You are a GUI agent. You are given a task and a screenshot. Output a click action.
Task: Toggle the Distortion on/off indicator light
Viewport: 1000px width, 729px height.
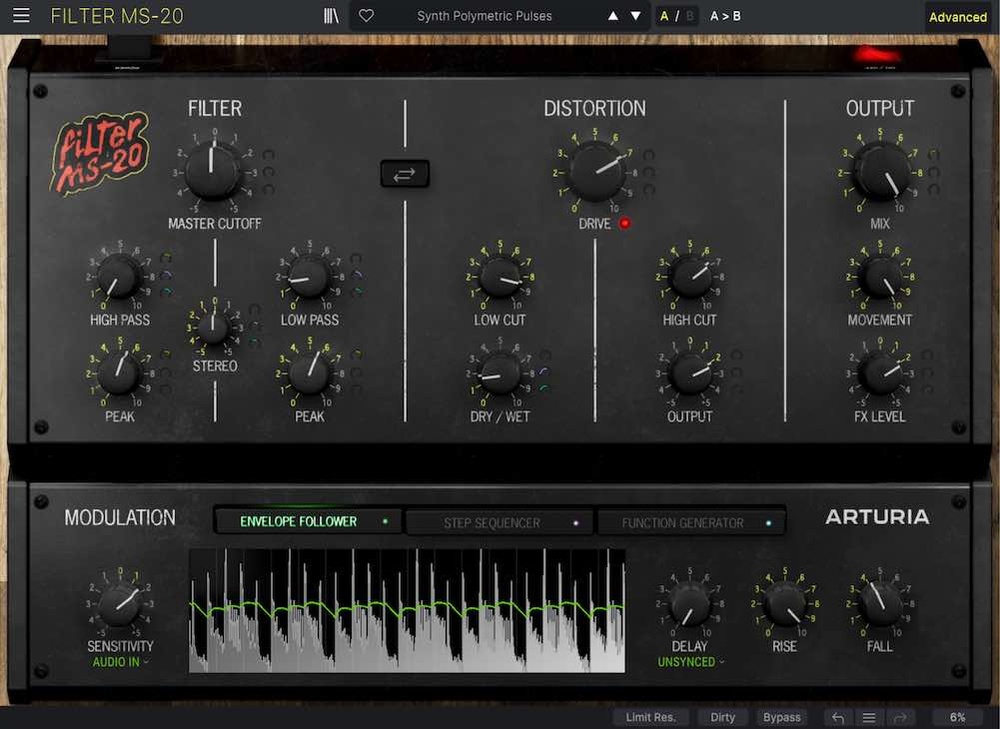[x=625, y=224]
